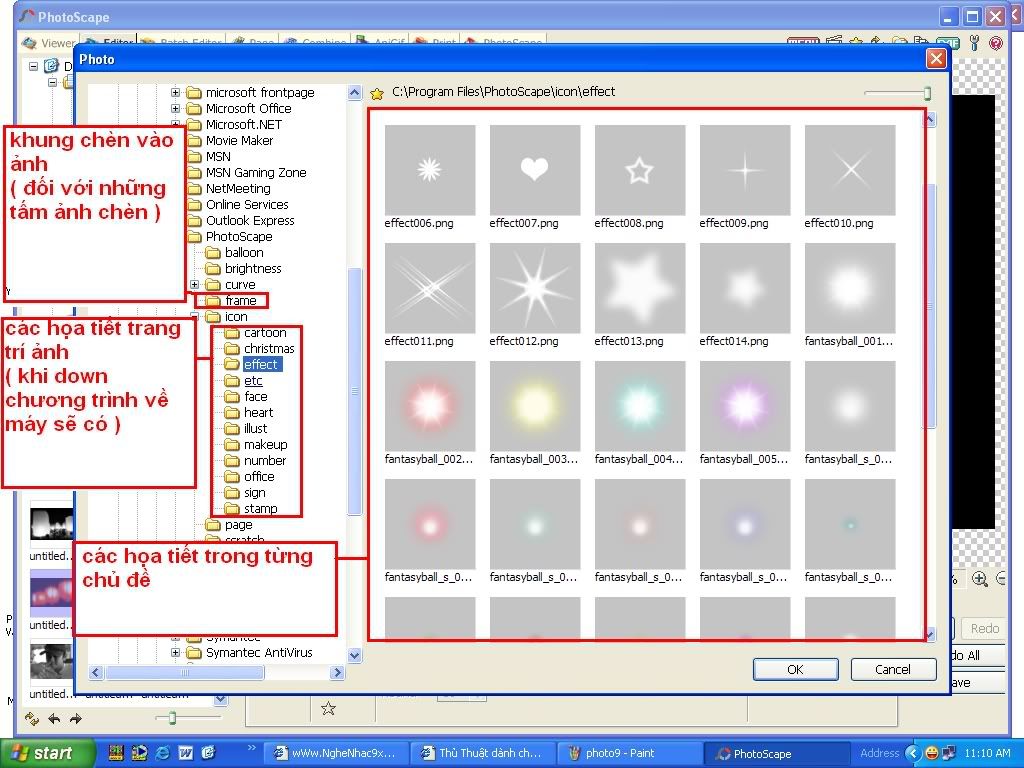Click the zoom-in magnifier in editor
The width and height of the screenshot is (1024, 768).
(x=980, y=579)
